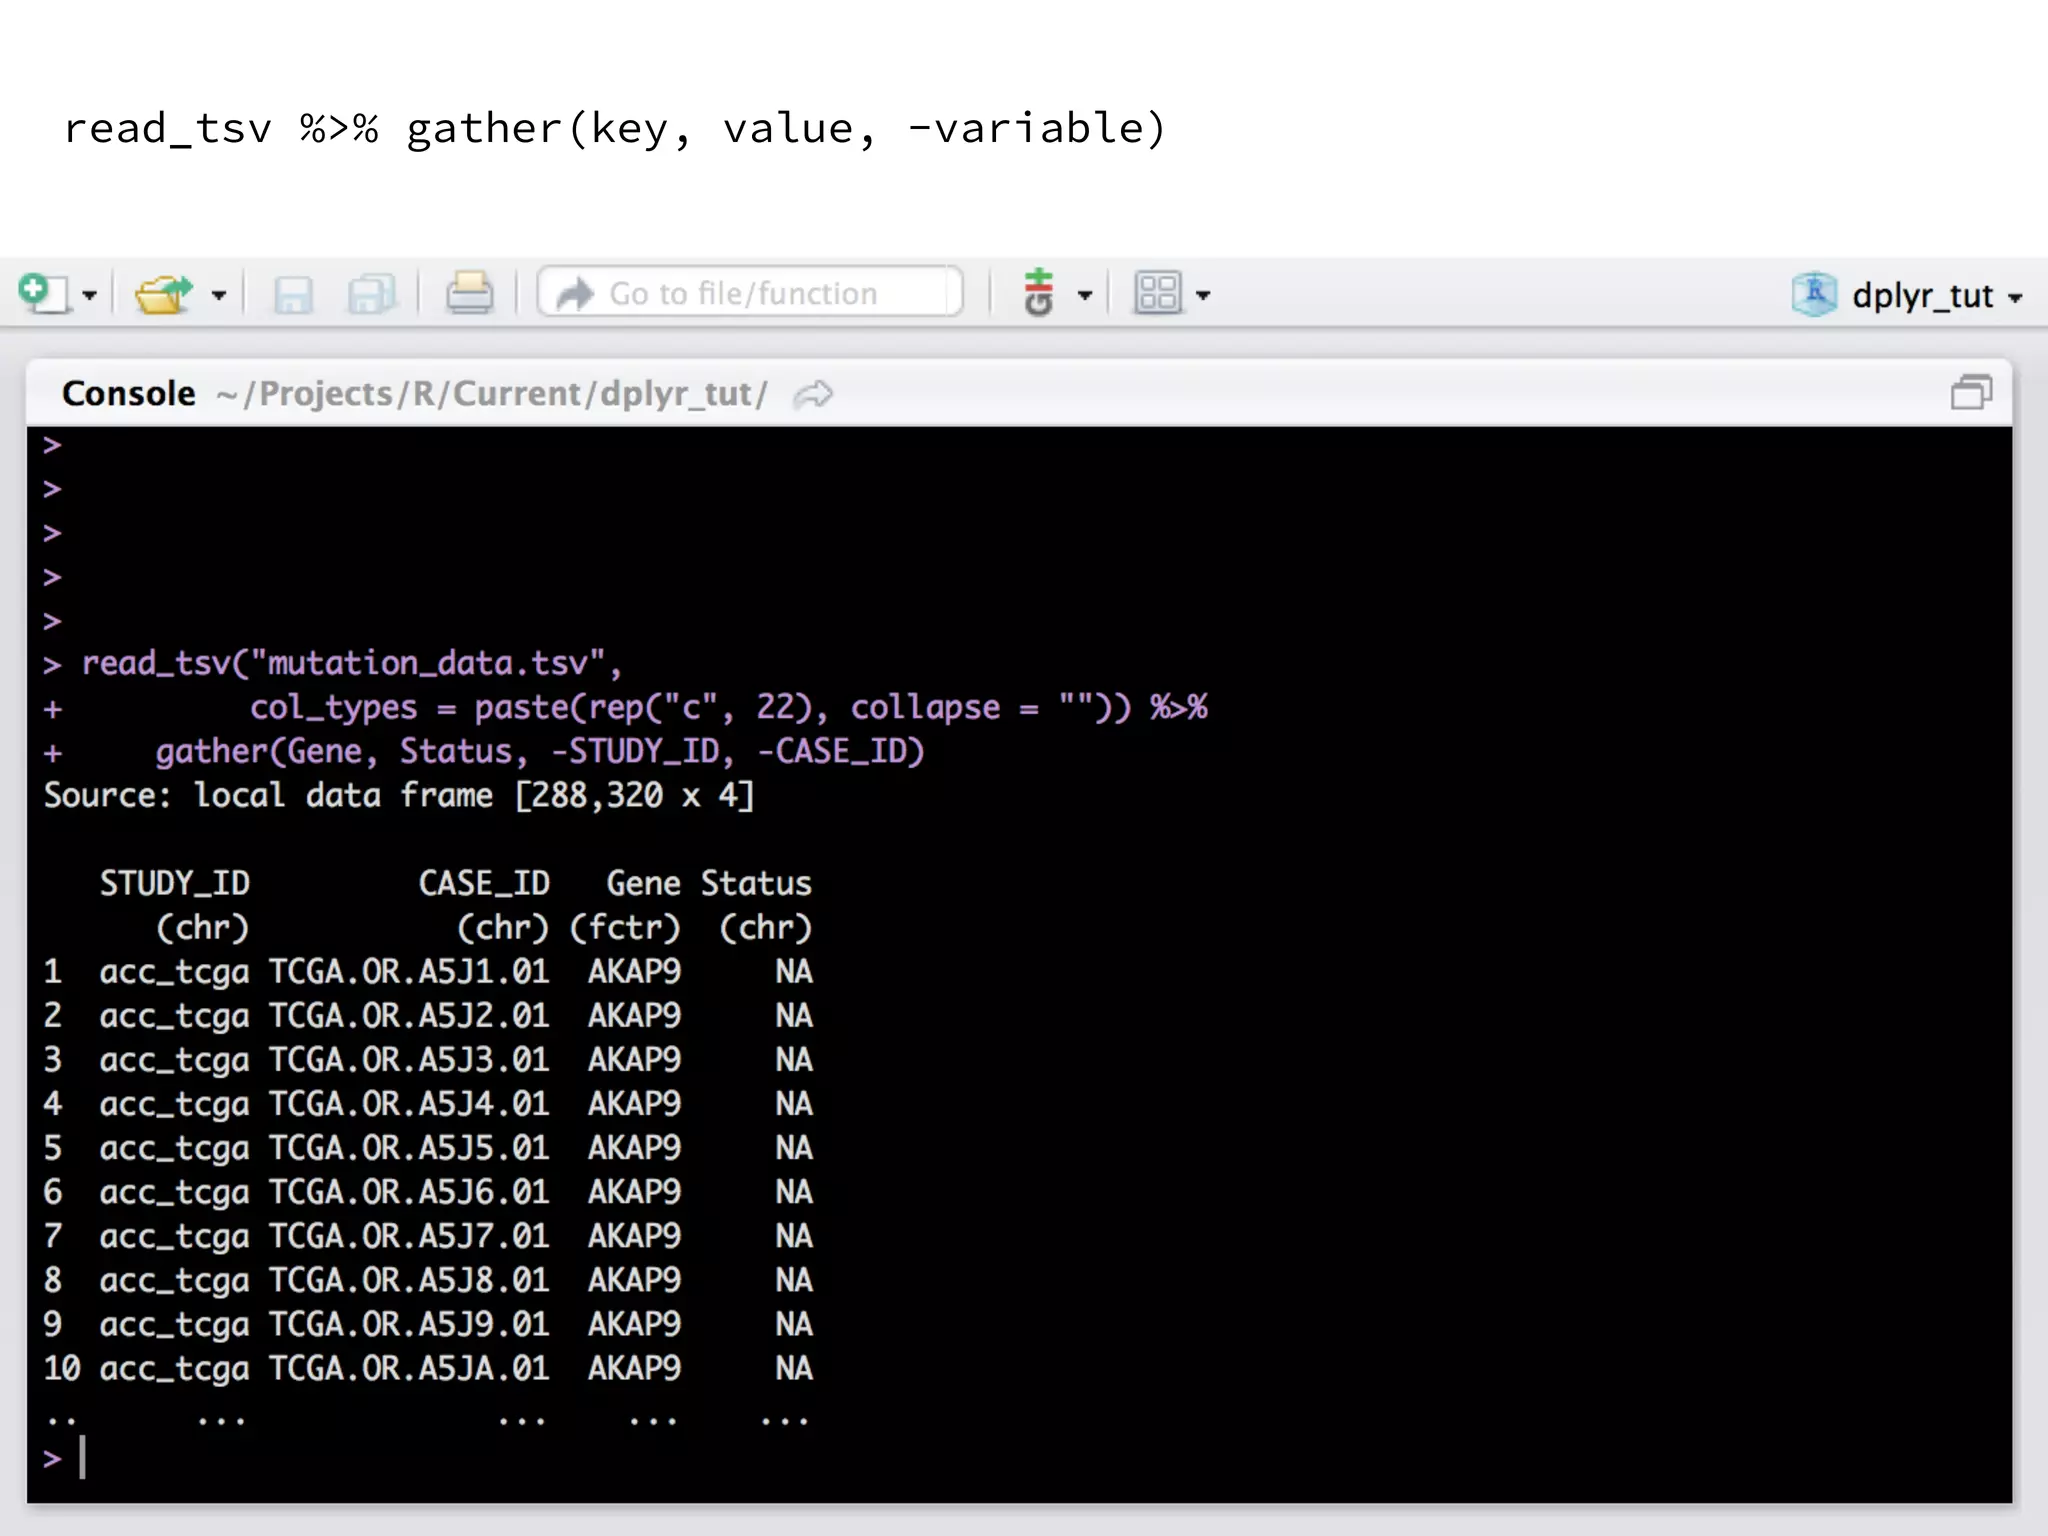Viewport: 2048px width, 1536px height.
Task: Click the view working directory arrow icon
Action: coord(813,394)
